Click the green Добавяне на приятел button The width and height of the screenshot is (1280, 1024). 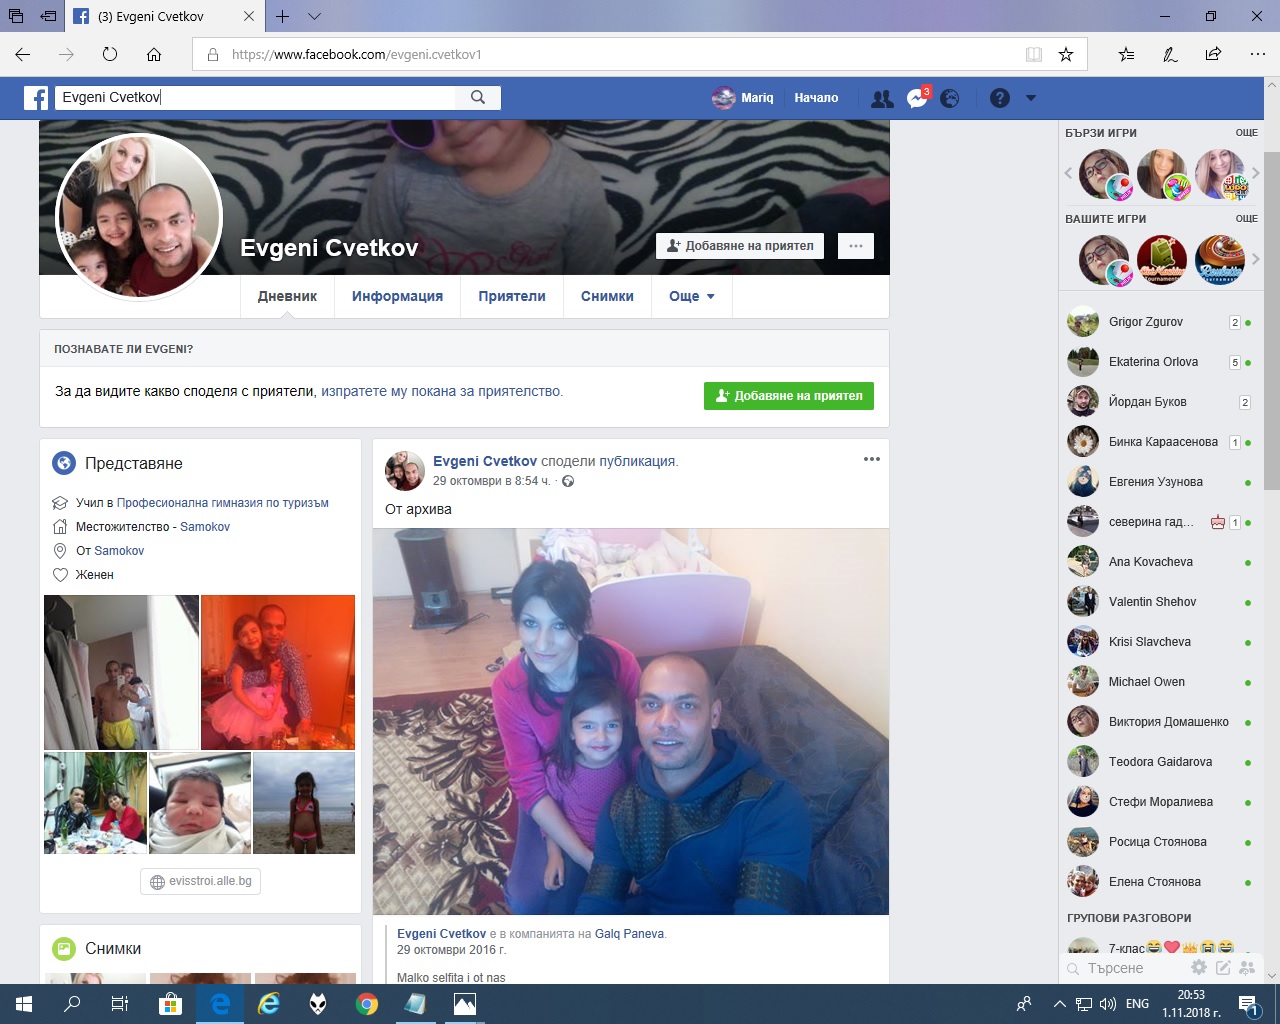[x=788, y=396]
